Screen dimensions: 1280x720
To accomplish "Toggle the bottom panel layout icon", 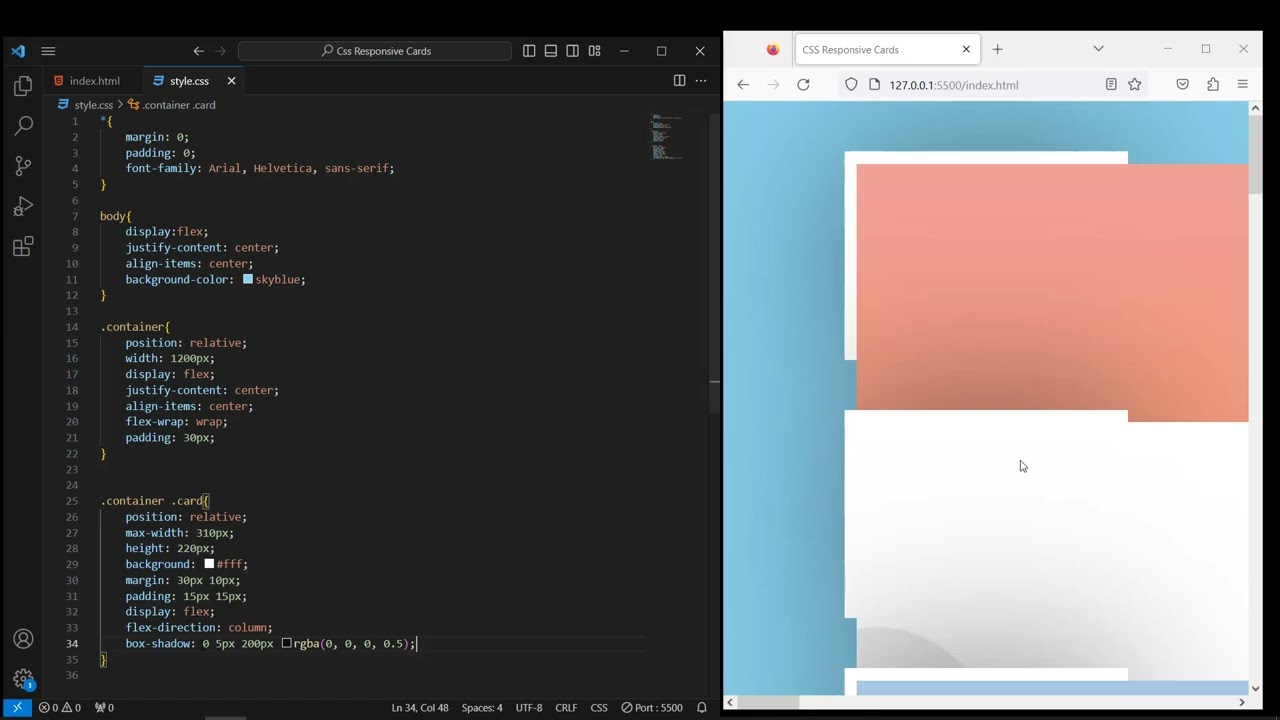I will tap(551, 51).
